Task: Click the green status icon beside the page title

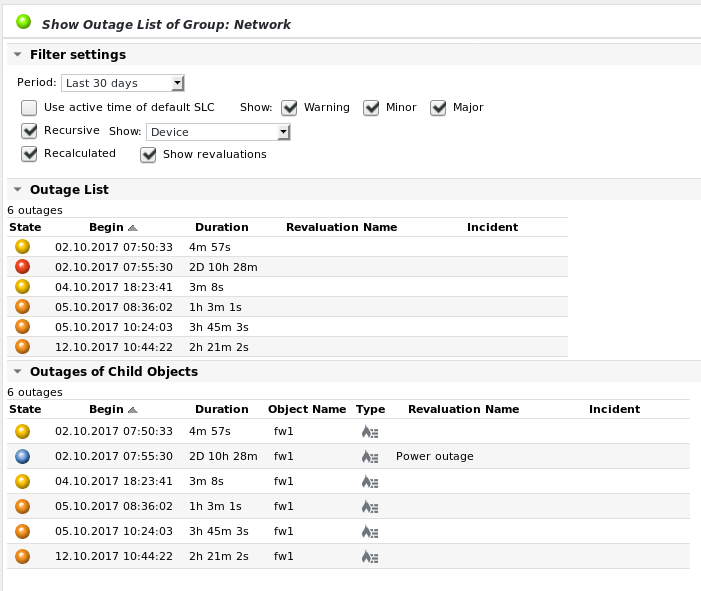Action: click(x=23, y=21)
